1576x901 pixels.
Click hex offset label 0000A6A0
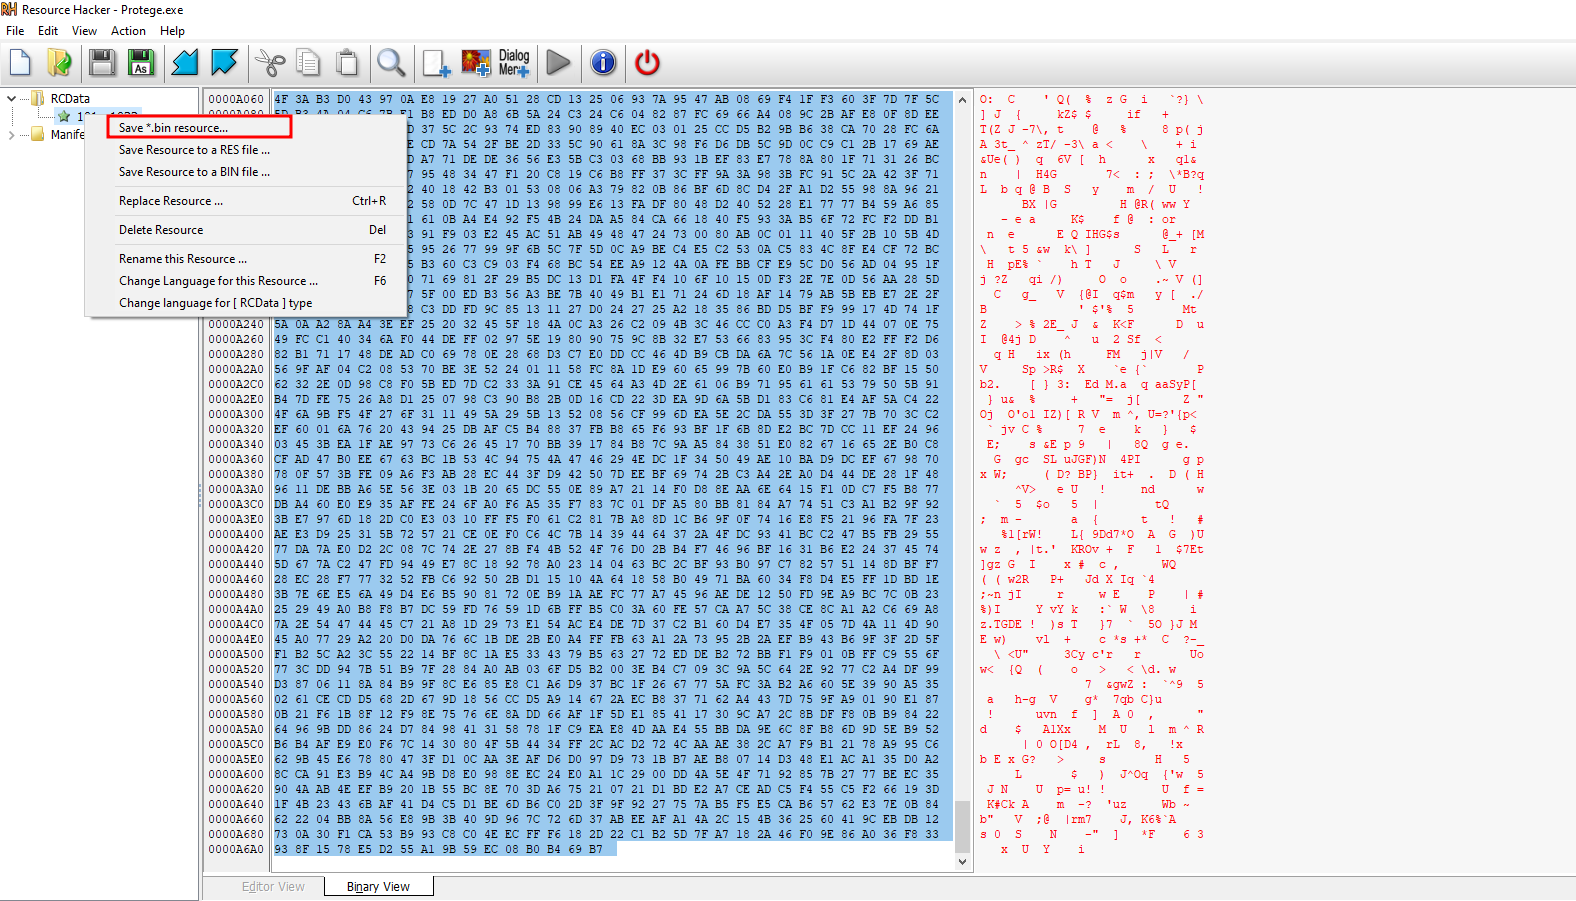pyautogui.click(x=237, y=849)
